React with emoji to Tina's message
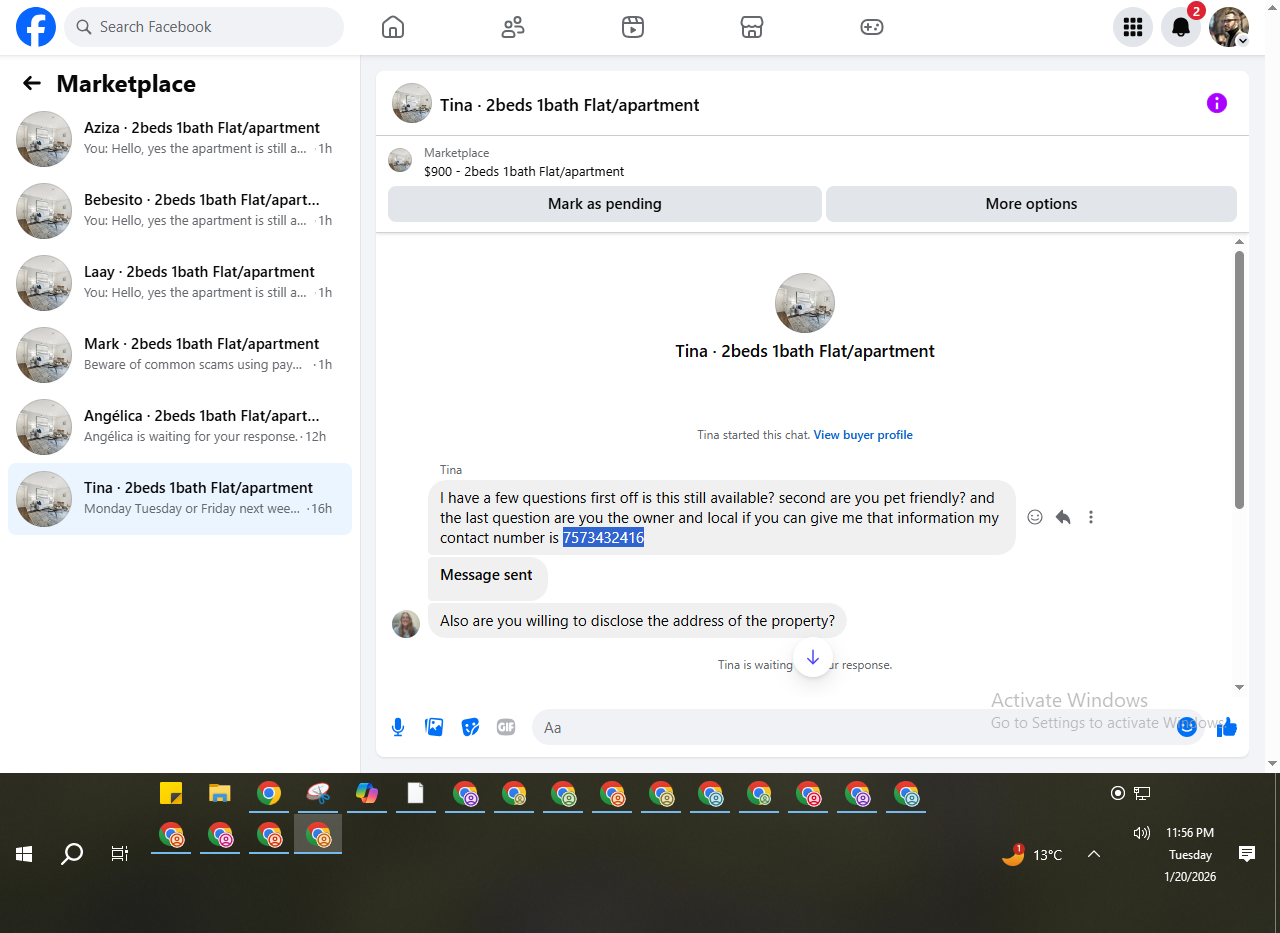This screenshot has height=933, width=1280. (x=1035, y=517)
